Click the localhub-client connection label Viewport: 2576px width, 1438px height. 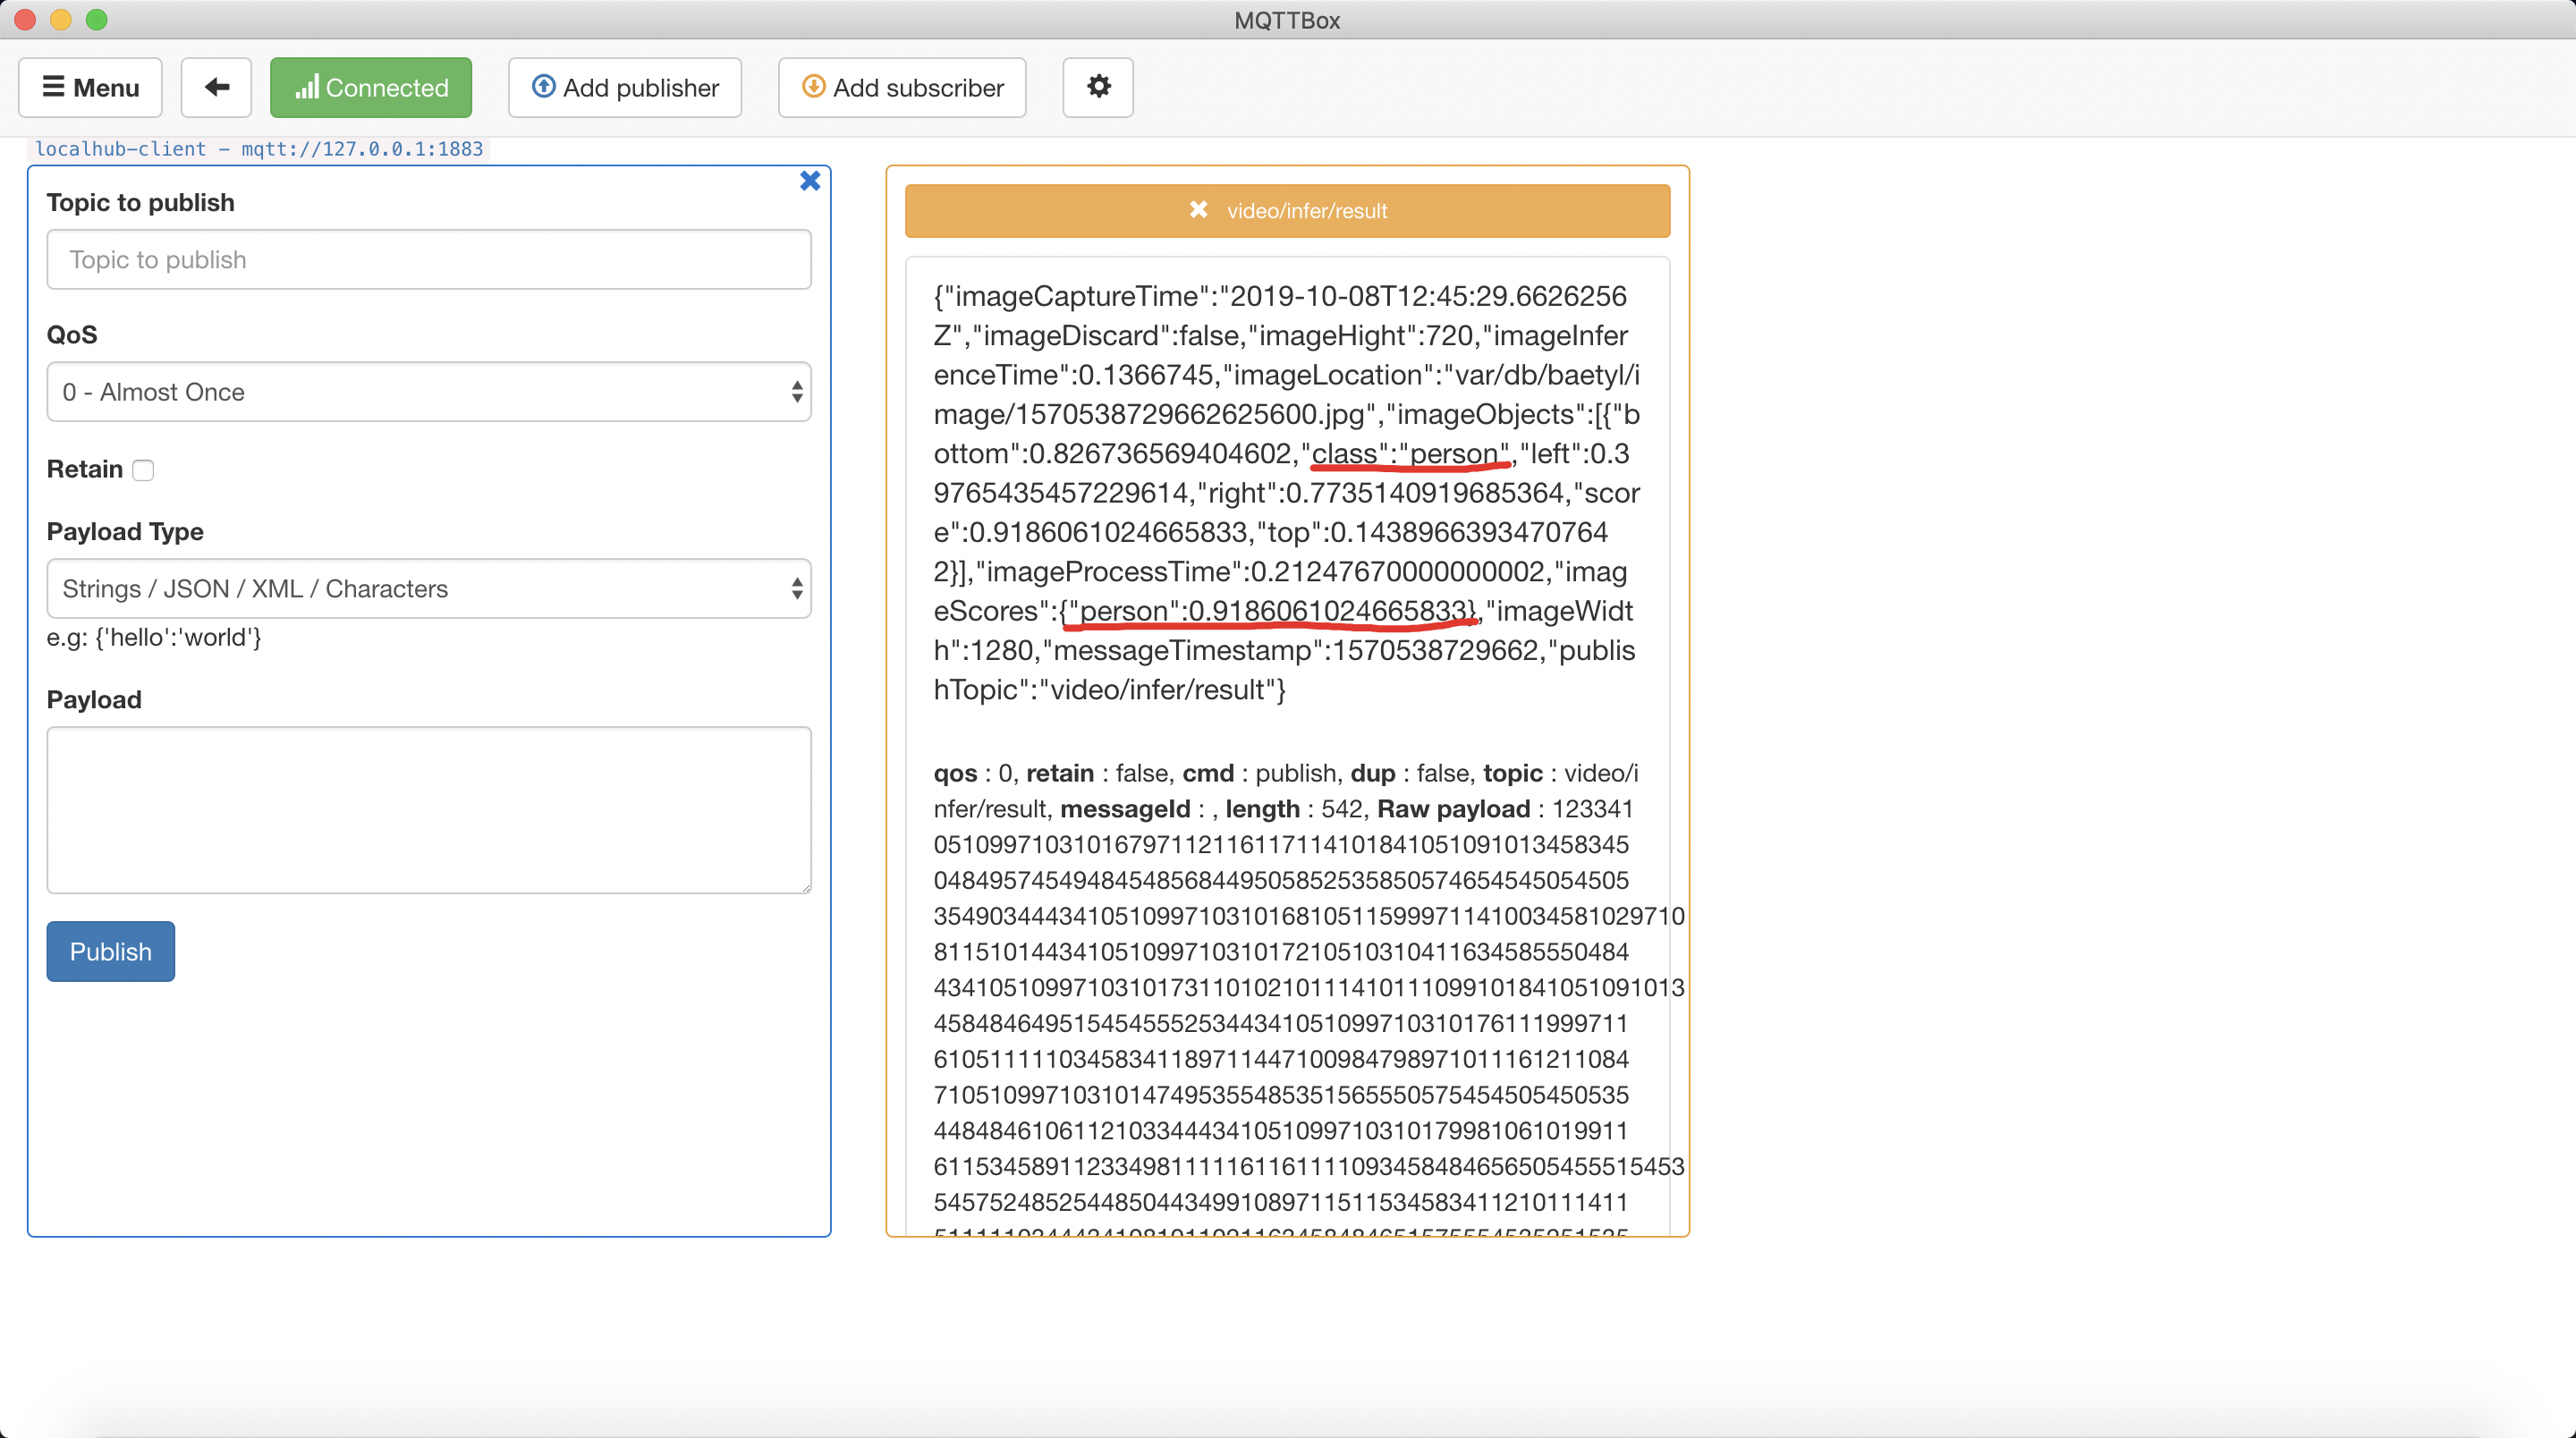259,149
